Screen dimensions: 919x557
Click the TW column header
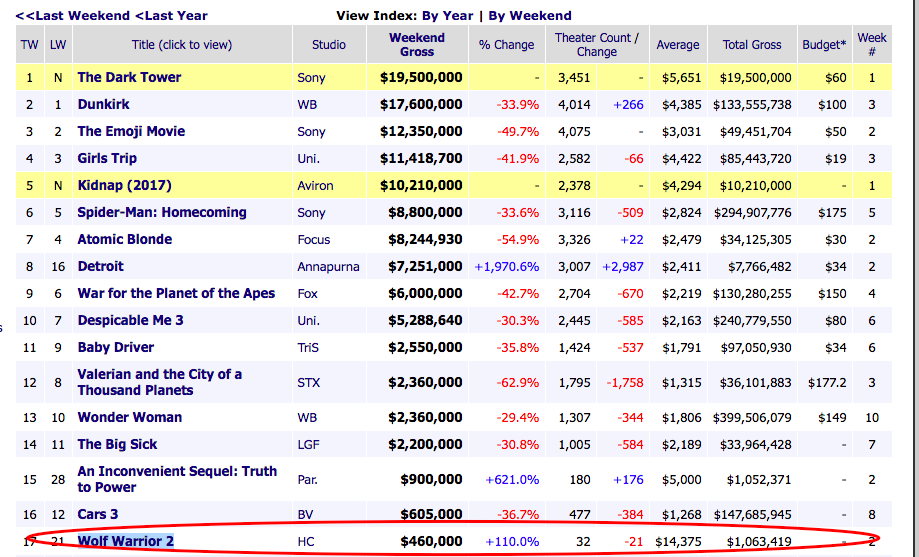click(29, 45)
